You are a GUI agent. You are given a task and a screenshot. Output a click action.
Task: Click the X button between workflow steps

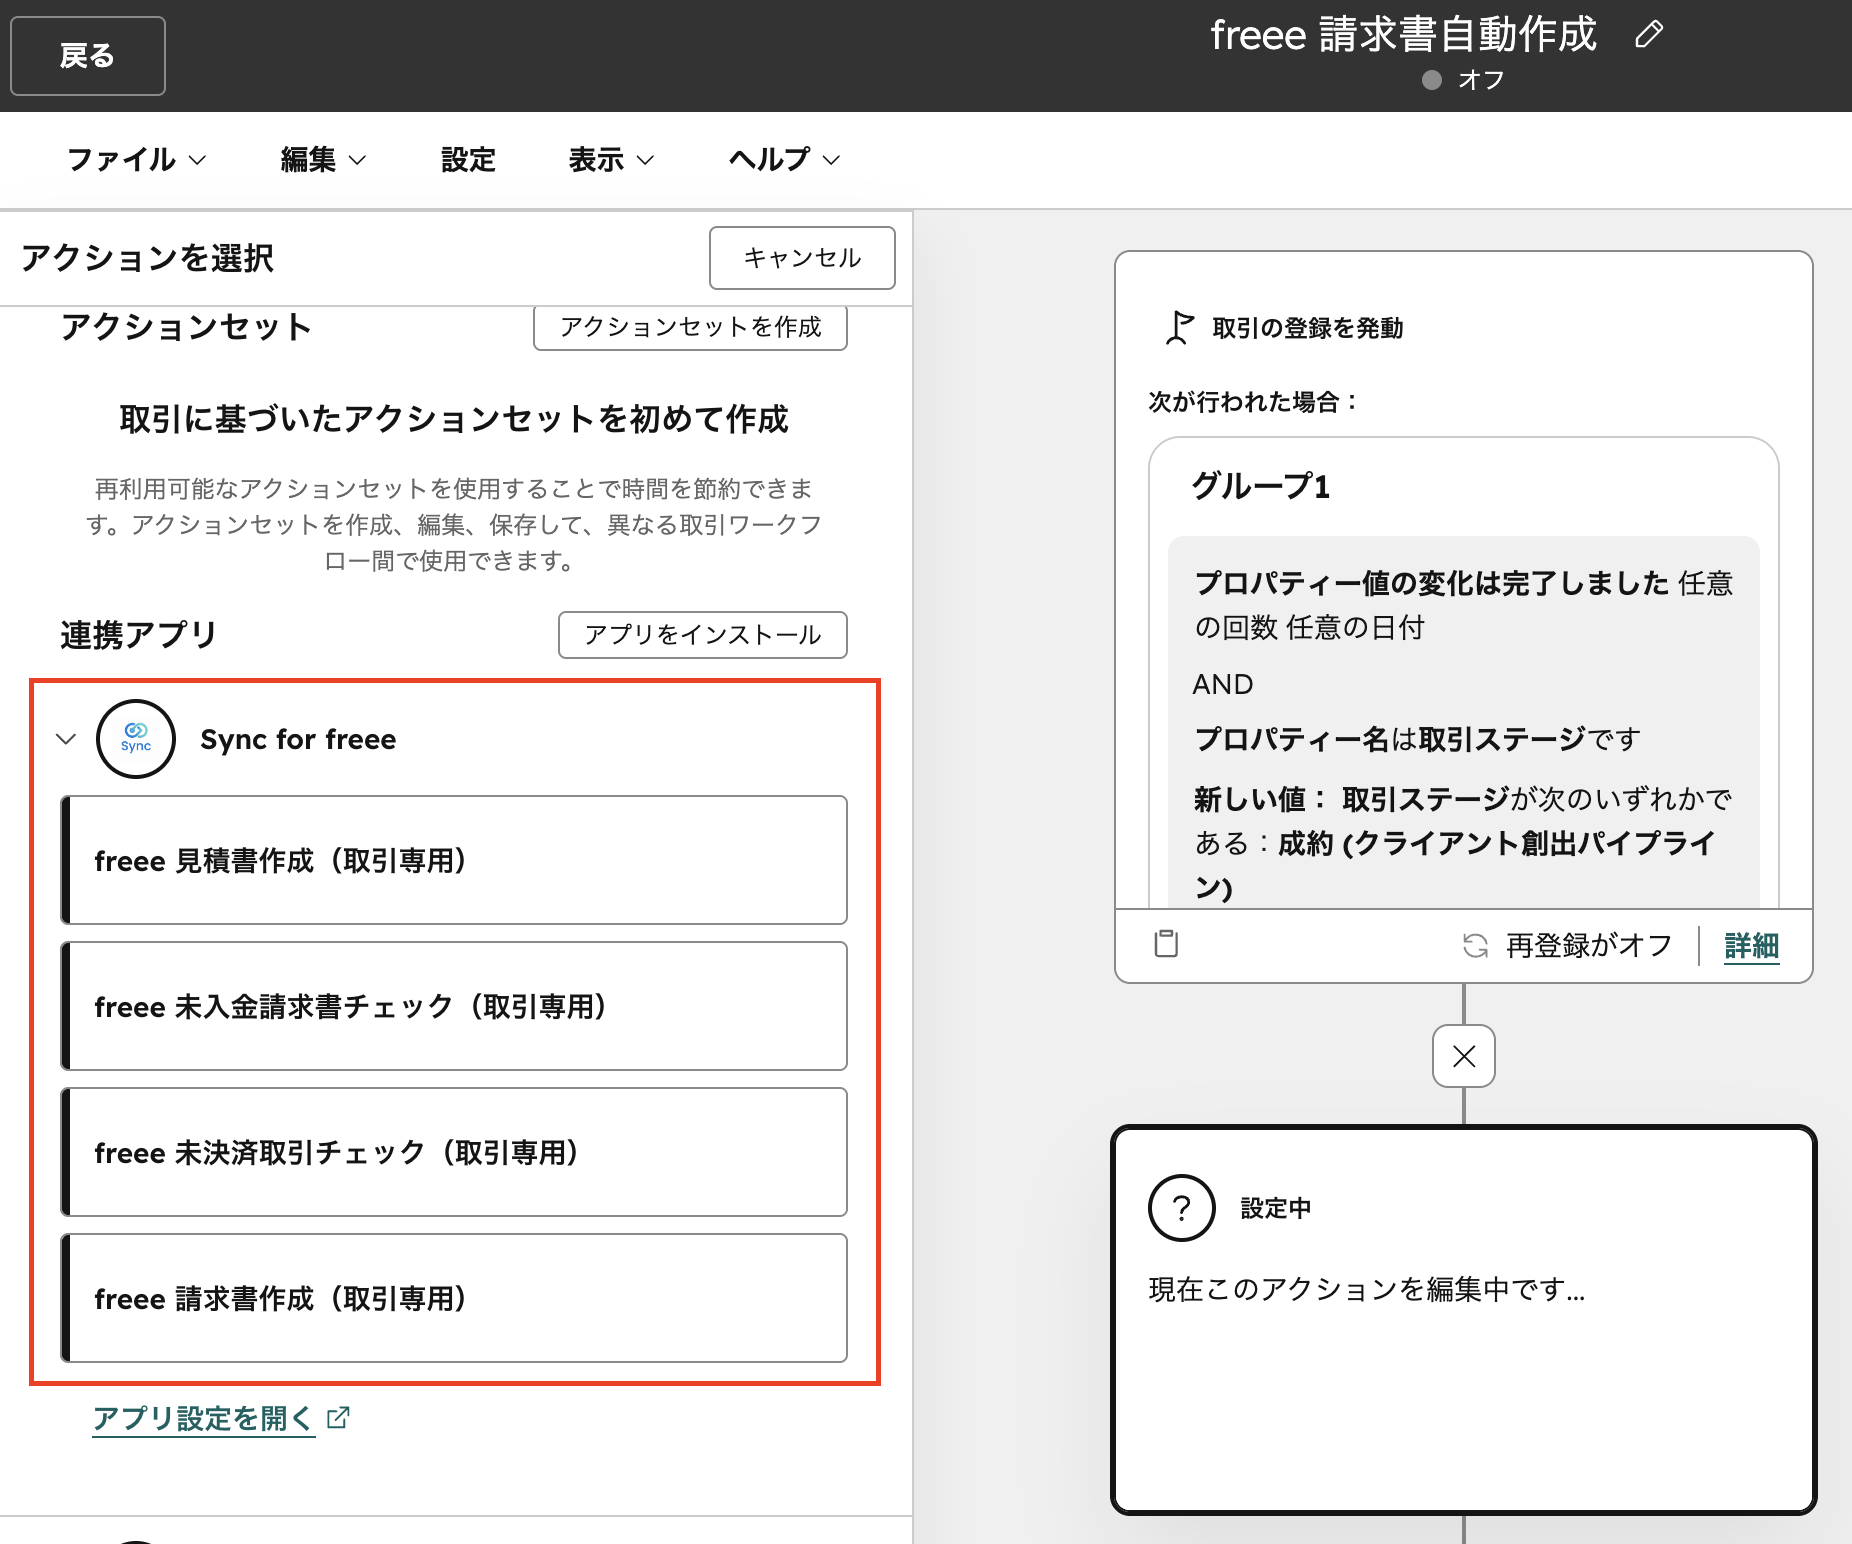click(x=1464, y=1056)
